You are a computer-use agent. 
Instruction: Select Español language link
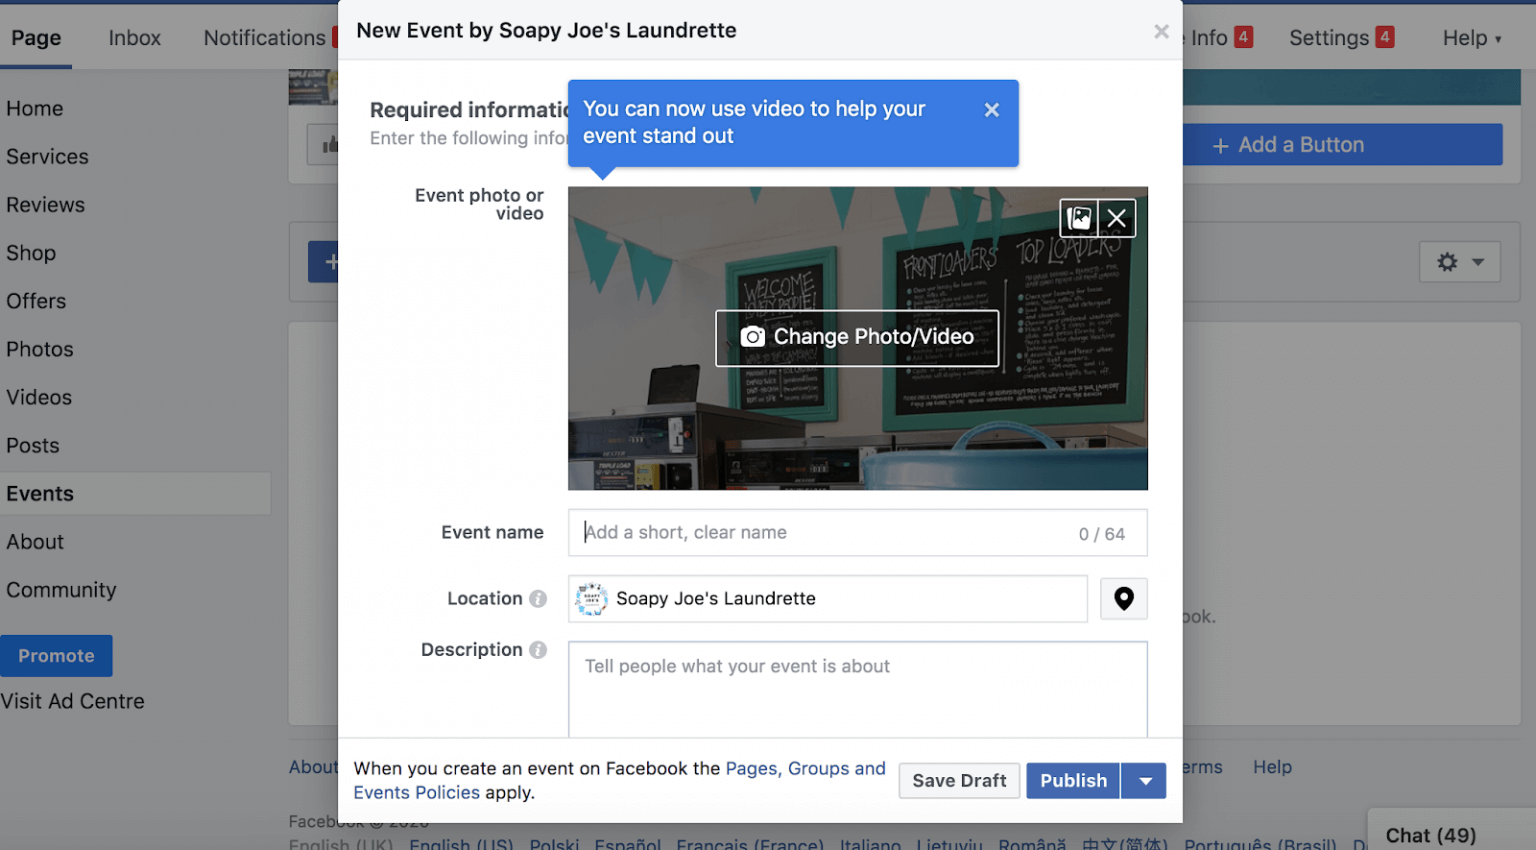tap(627, 844)
